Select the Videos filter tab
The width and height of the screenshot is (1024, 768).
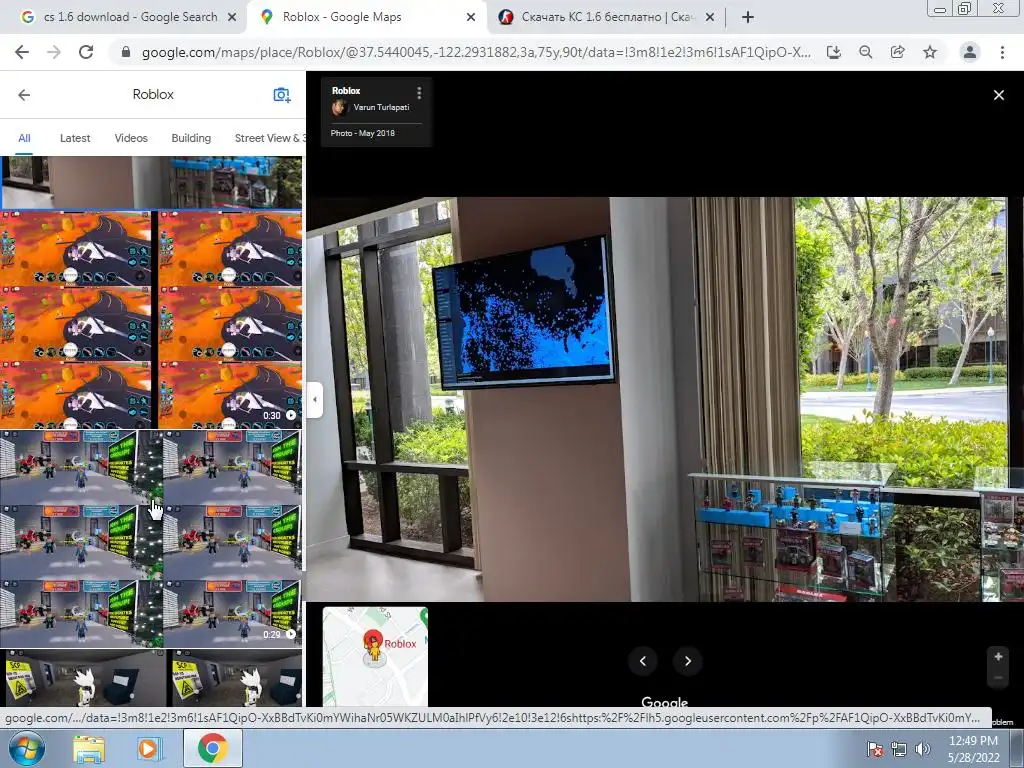tap(131, 138)
